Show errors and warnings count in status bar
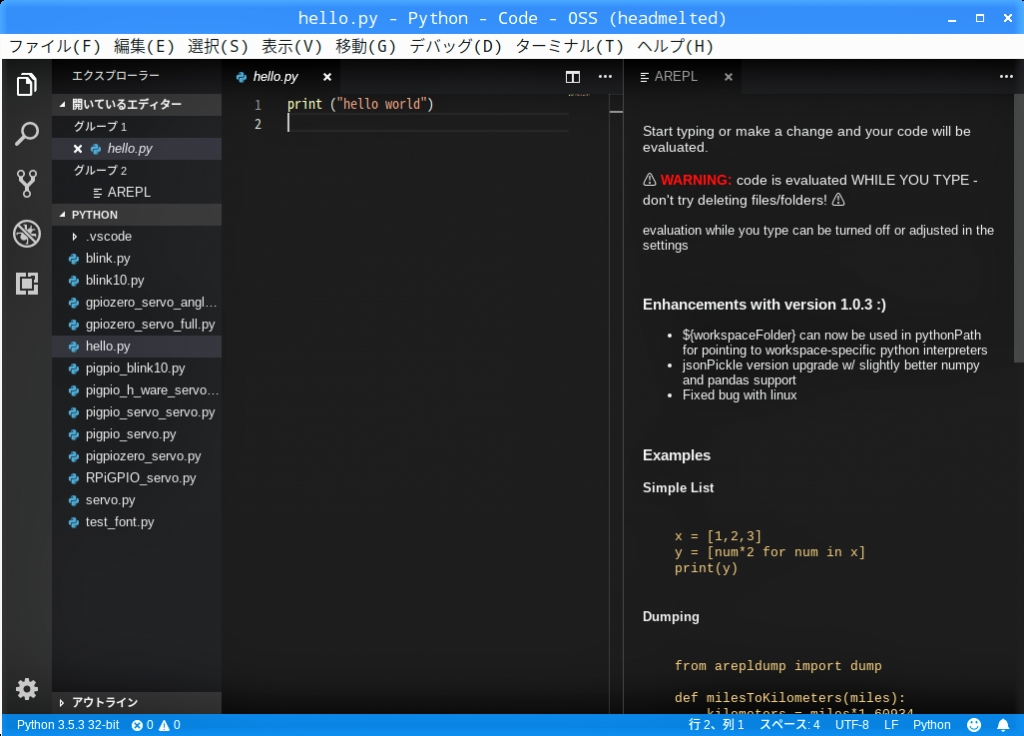Viewport: 1024px width, 736px height. [156, 725]
